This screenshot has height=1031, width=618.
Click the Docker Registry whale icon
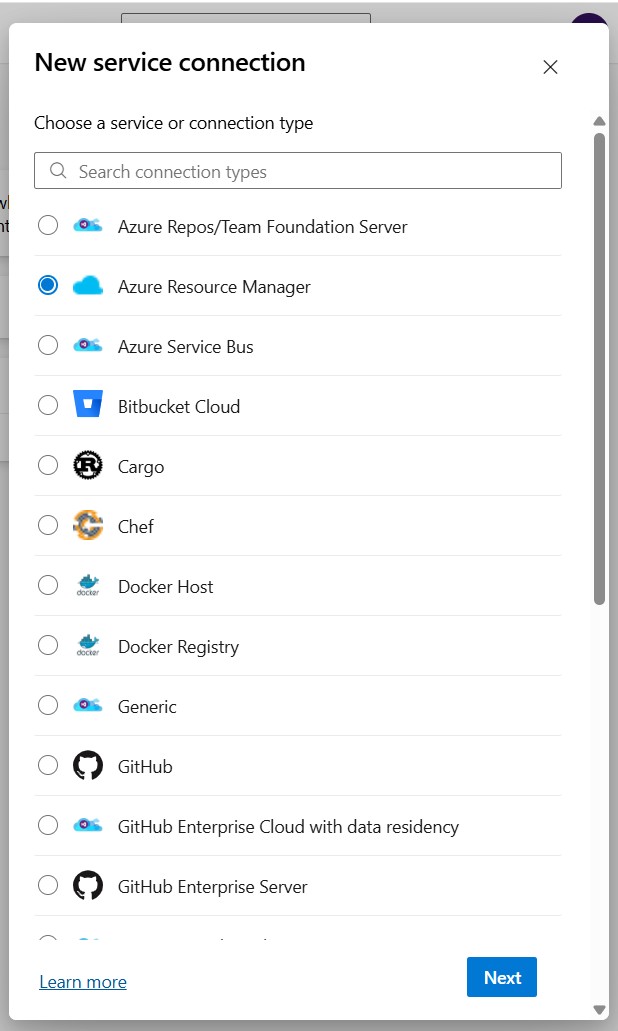tap(89, 645)
